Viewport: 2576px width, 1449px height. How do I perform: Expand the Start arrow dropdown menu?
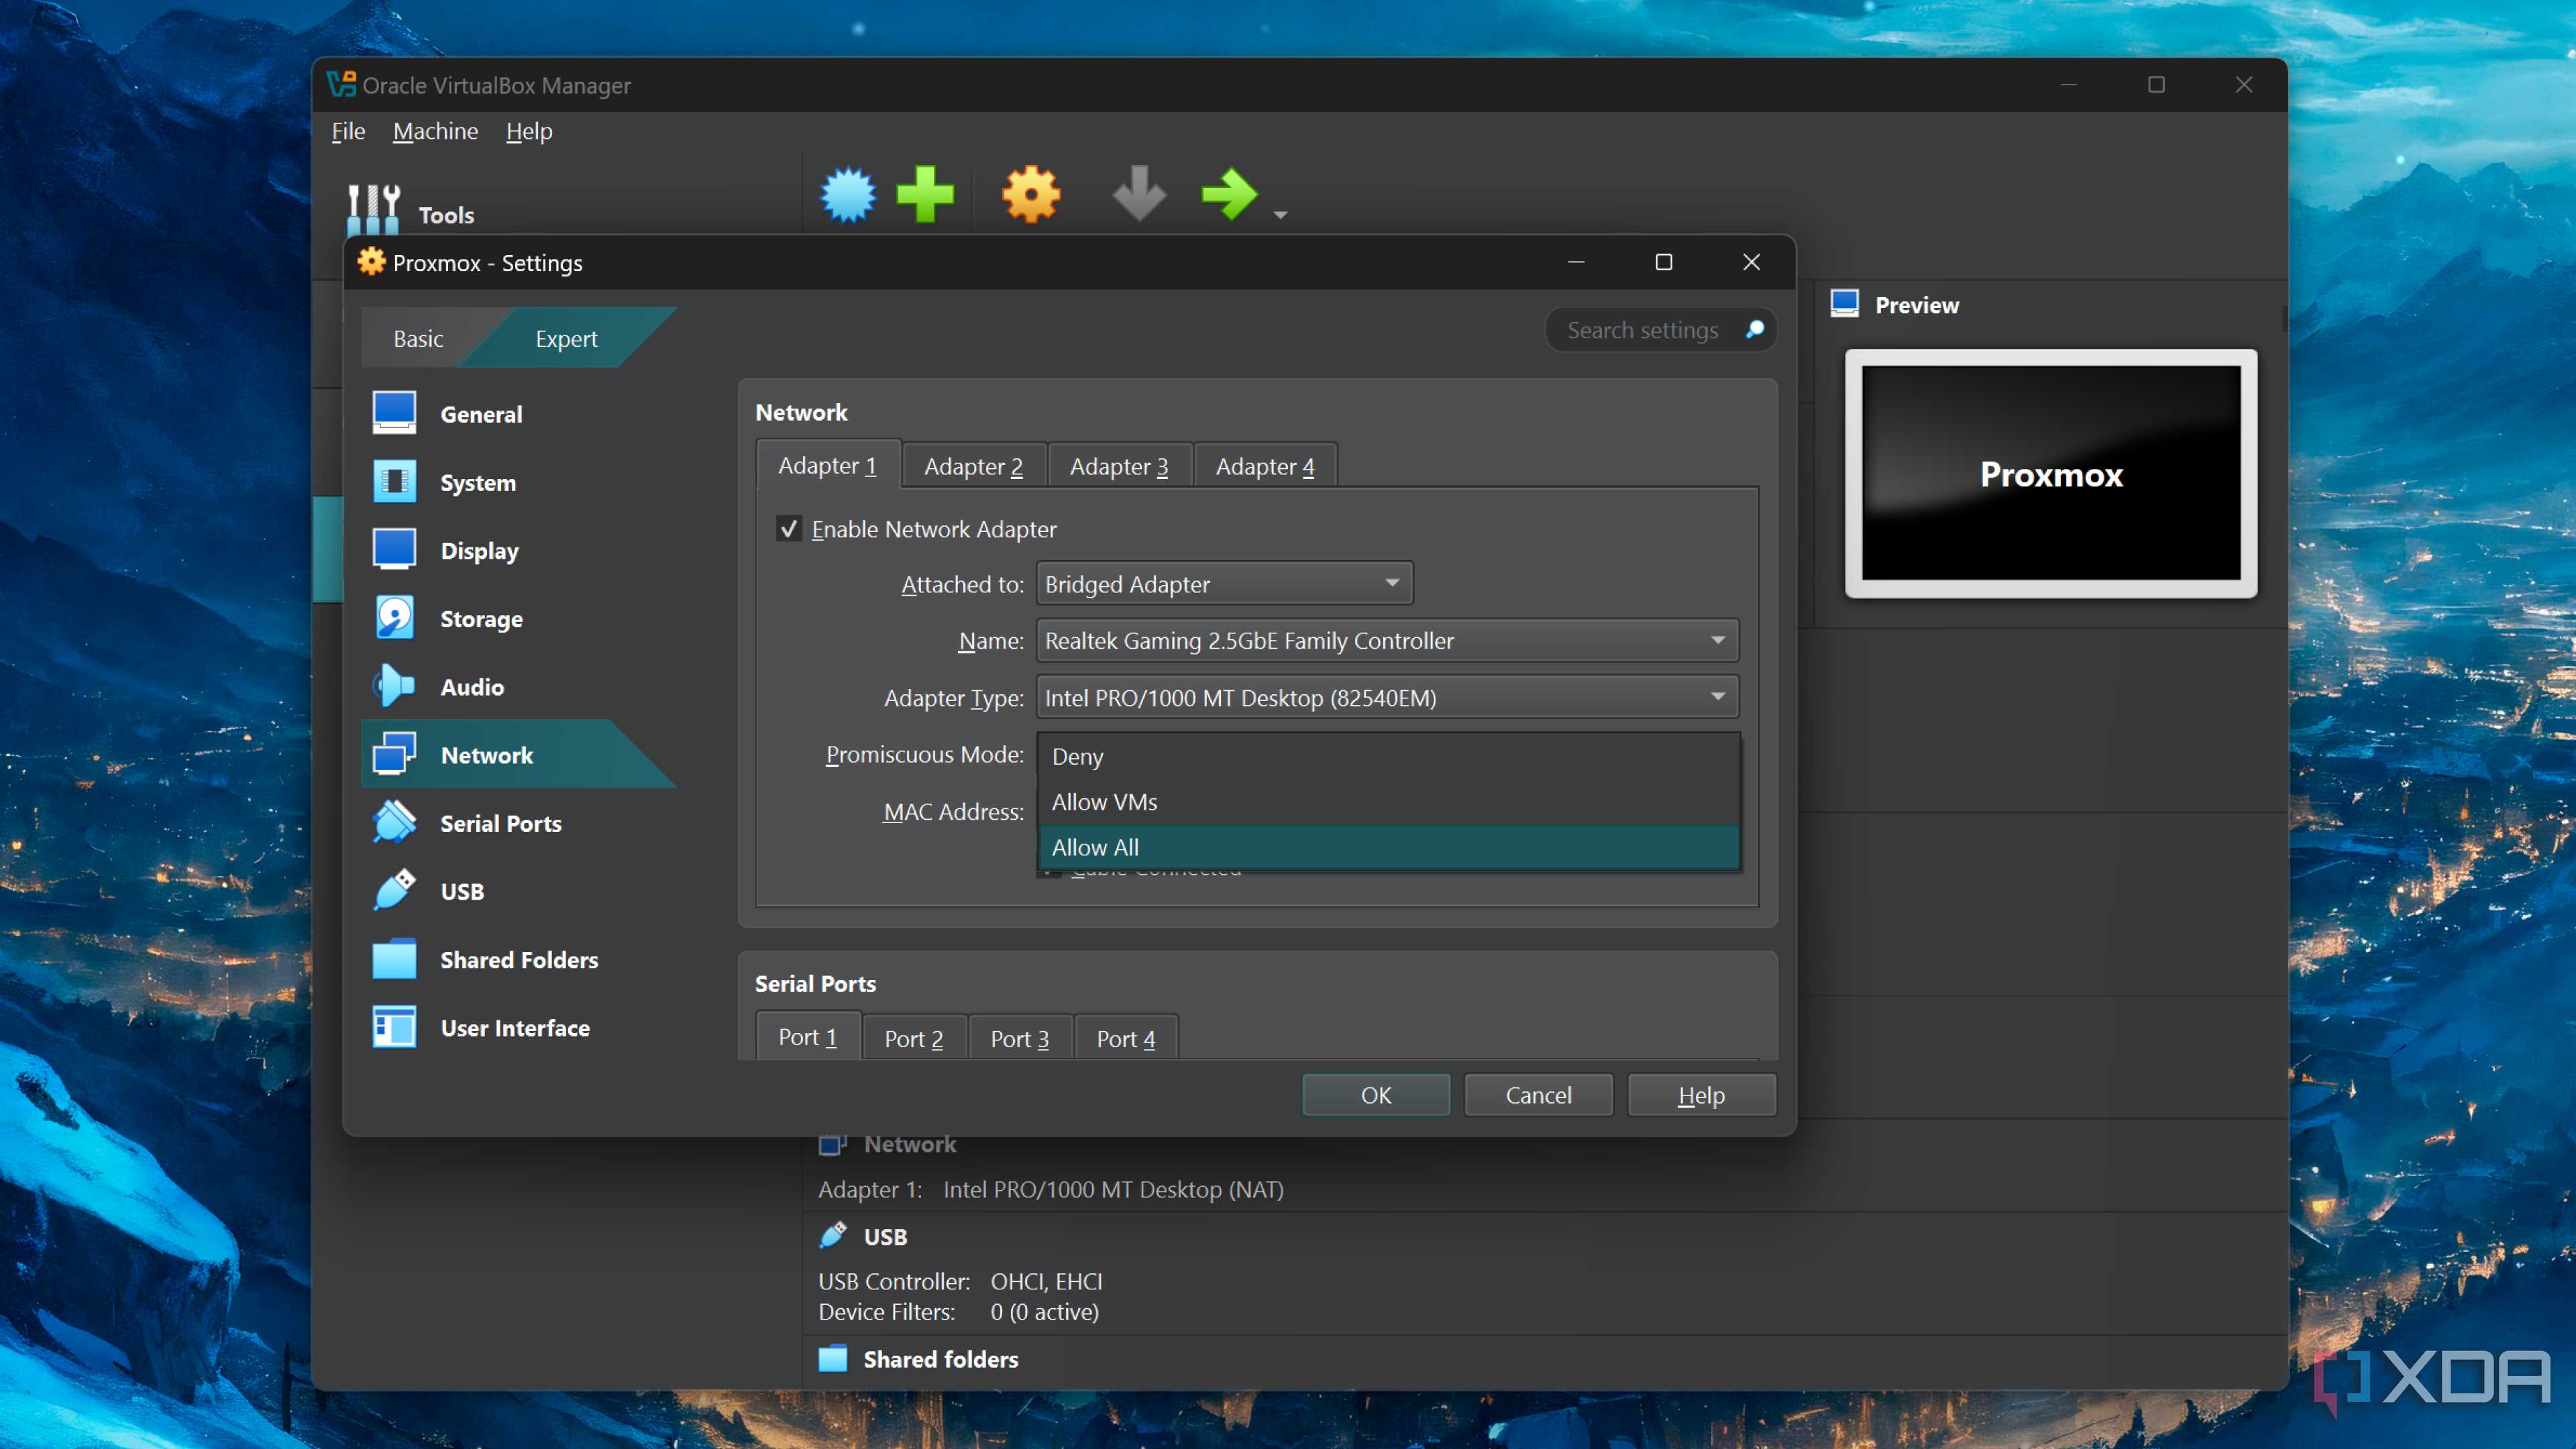tap(1280, 215)
